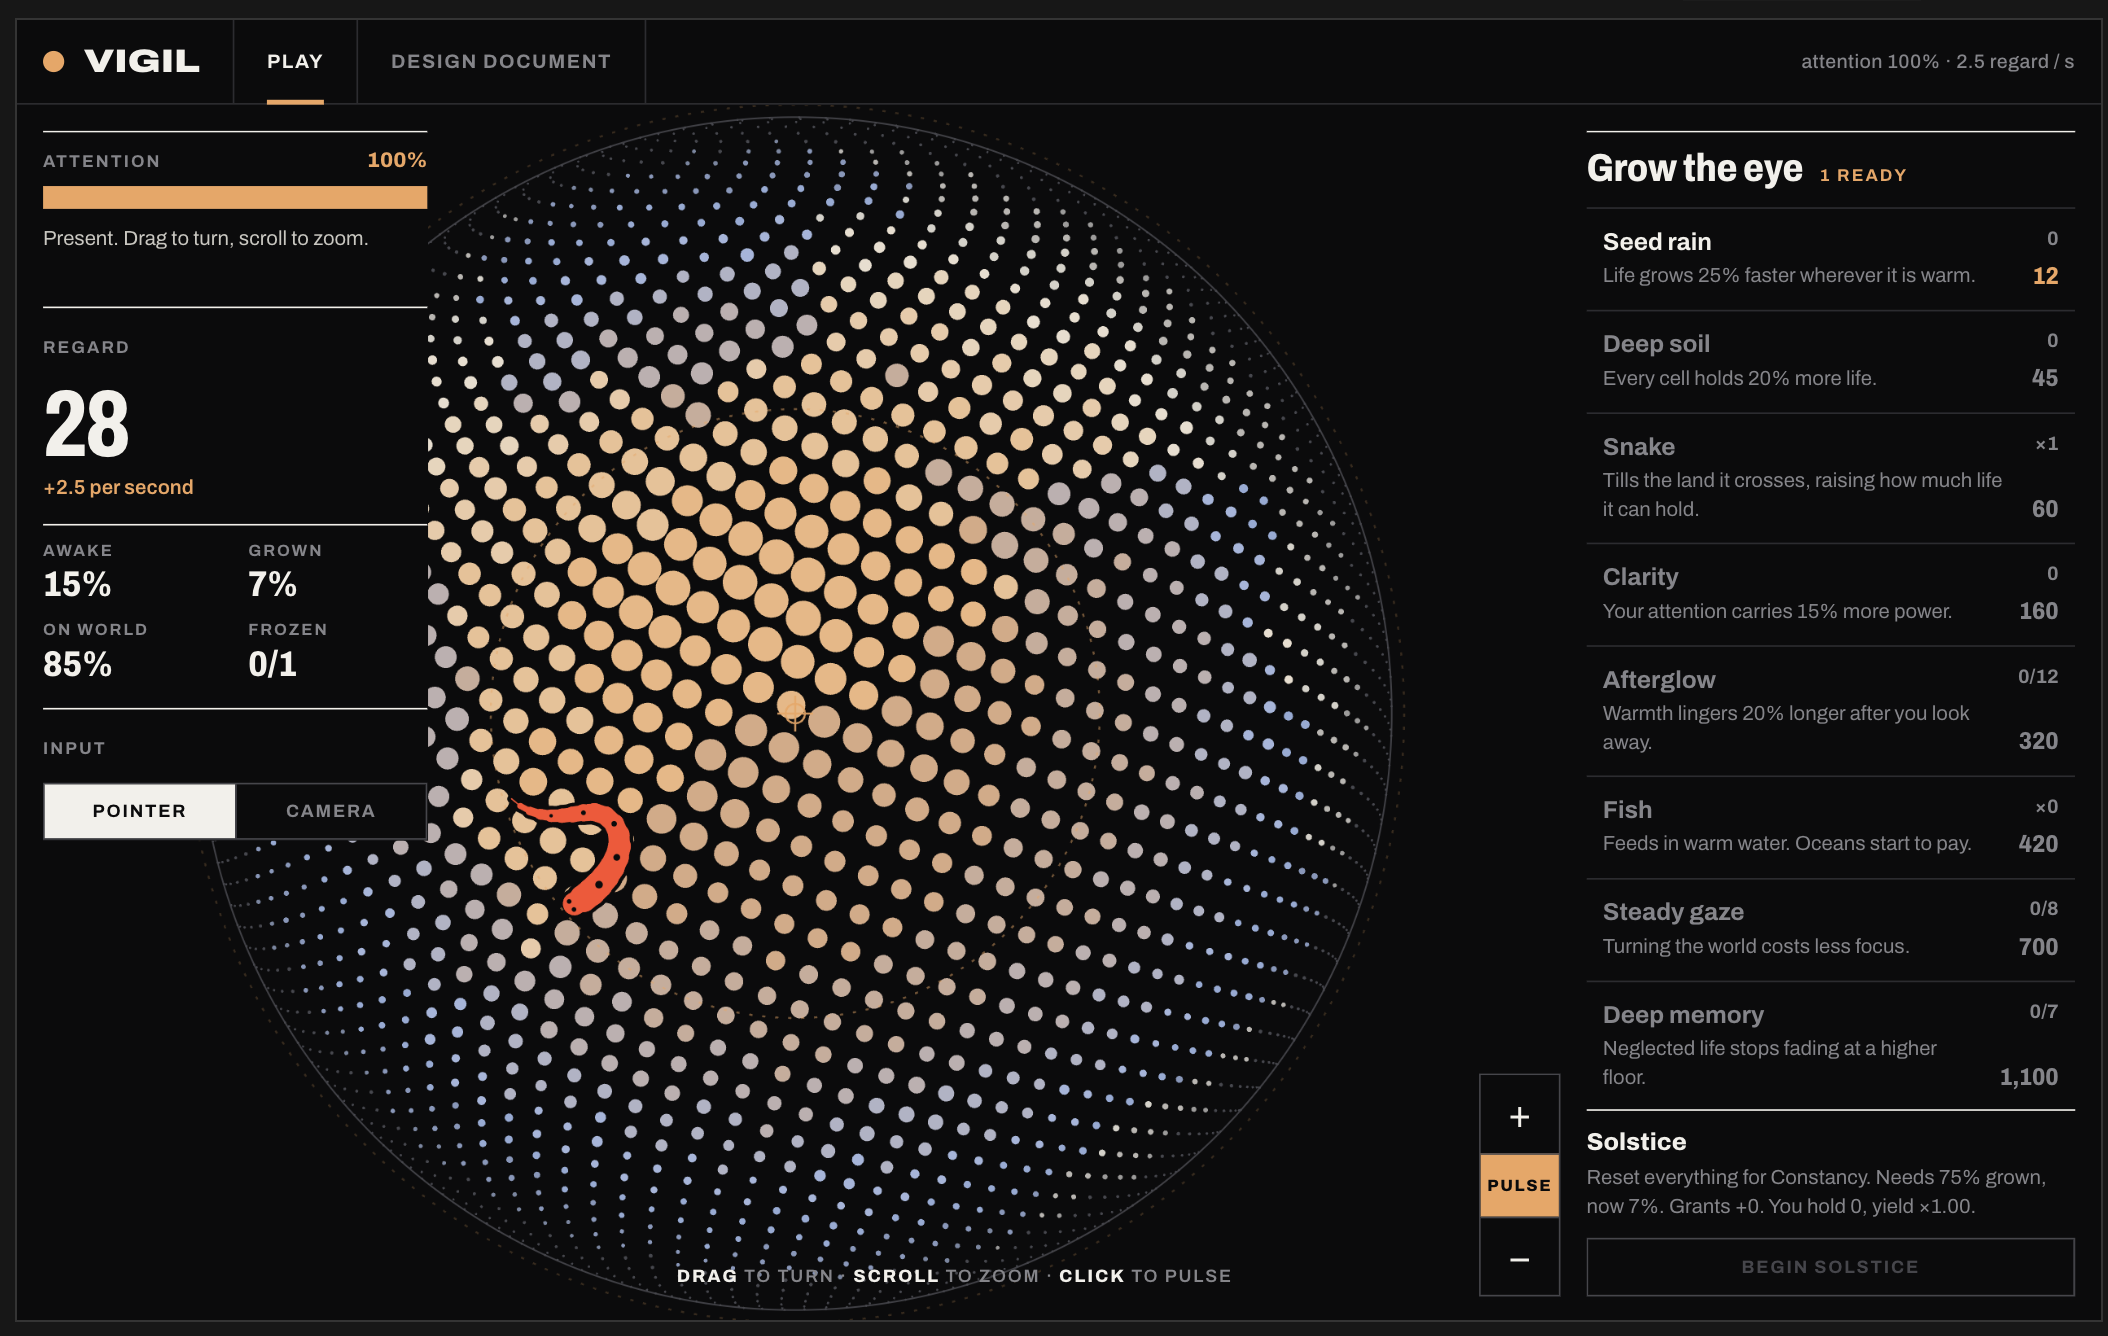Buy the Fish upgrade for 420
Screen dimensions: 2108x1336
click(1830, 827)
